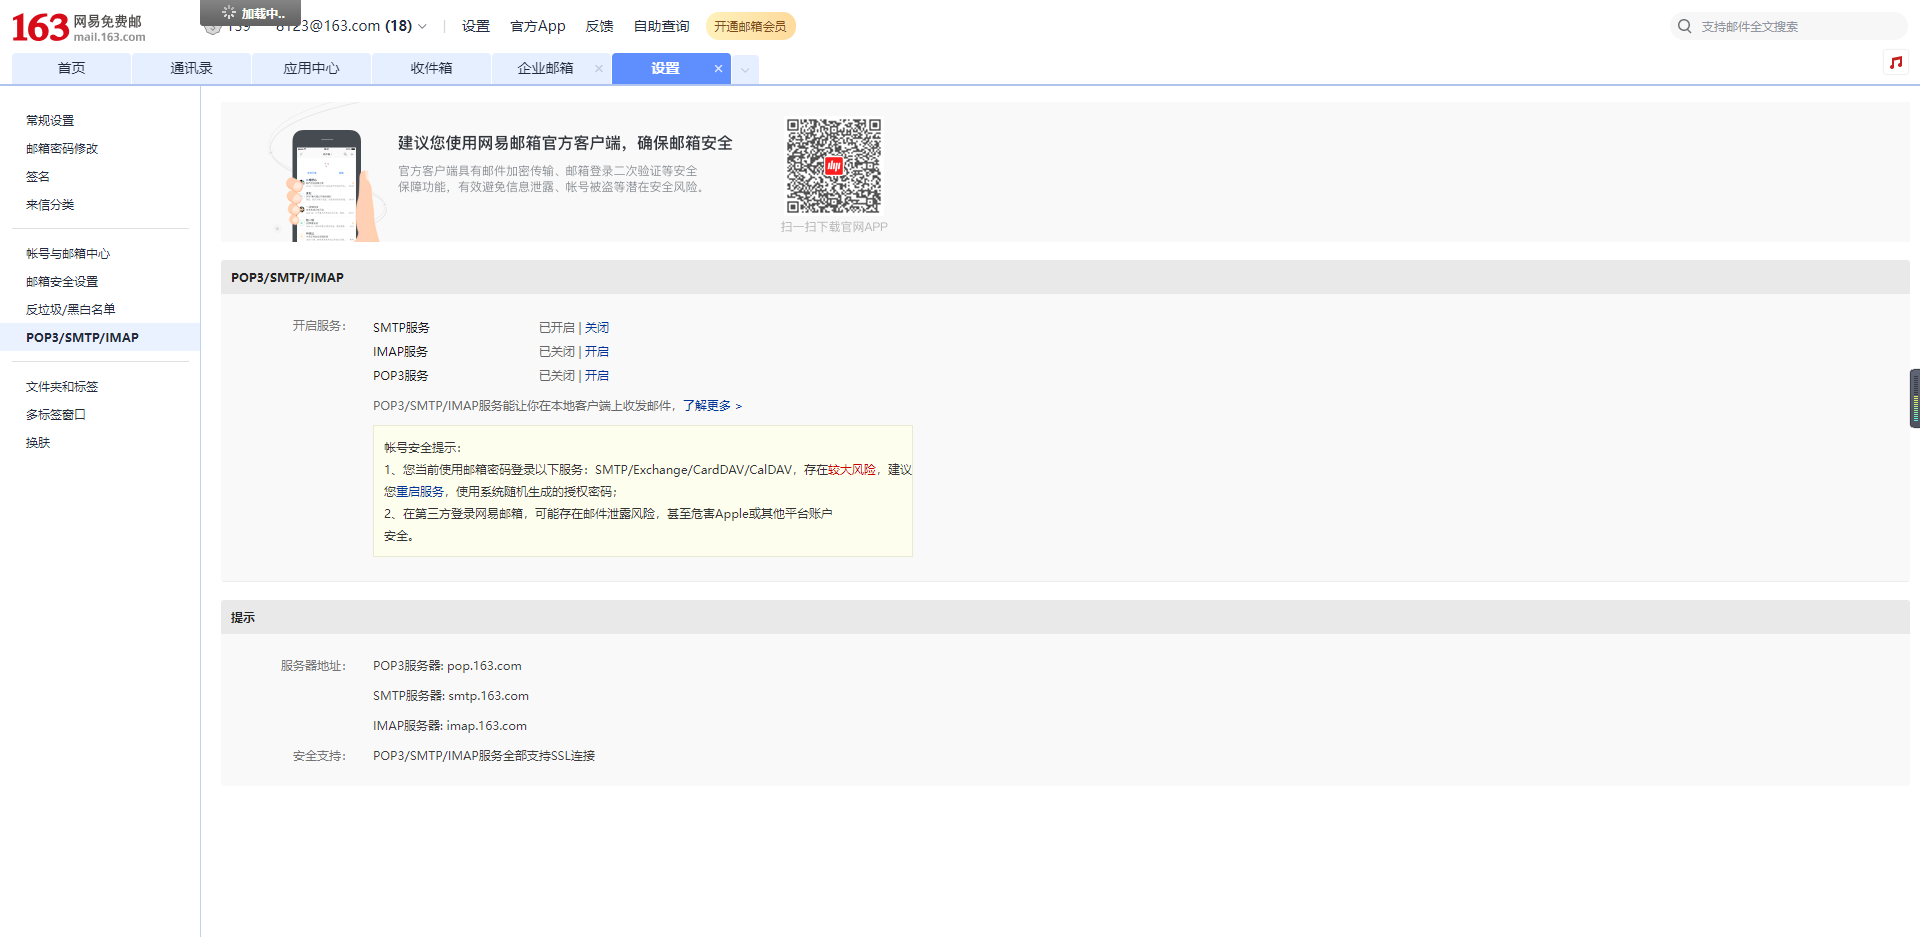Open 多标签窗口 in the sidebar

pyautogui.click(x=56, y=414)
